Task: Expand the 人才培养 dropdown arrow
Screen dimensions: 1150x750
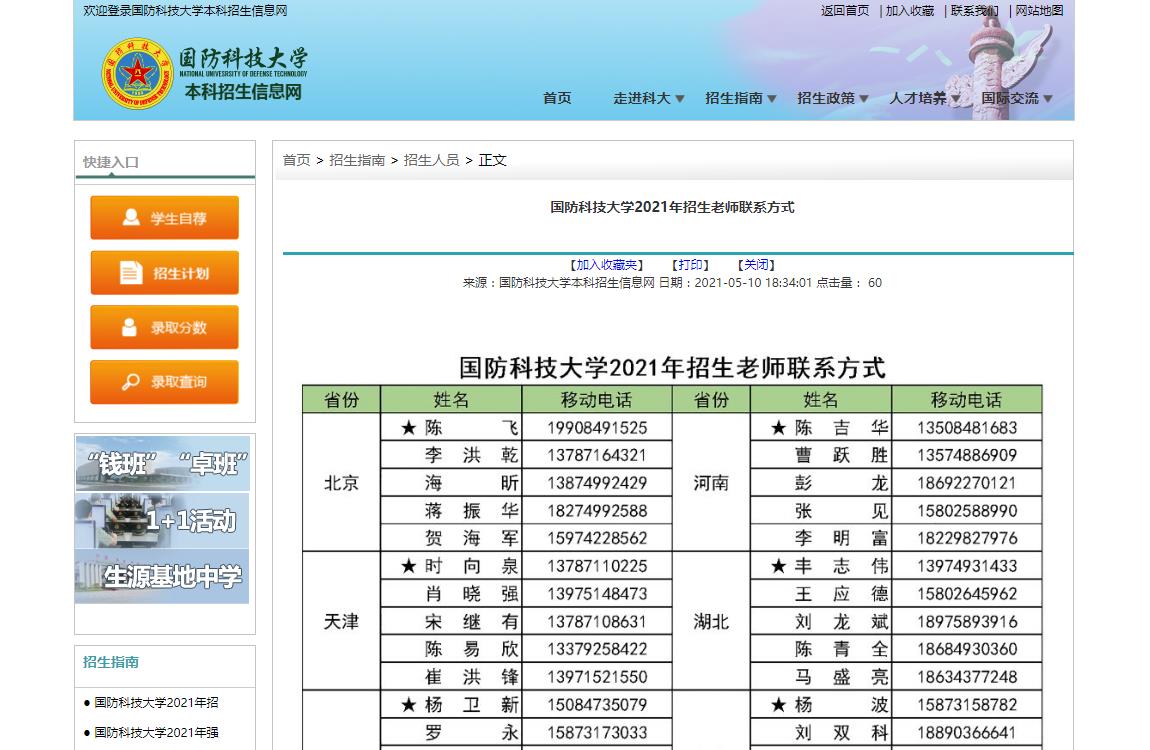Action: coord(956,99)
